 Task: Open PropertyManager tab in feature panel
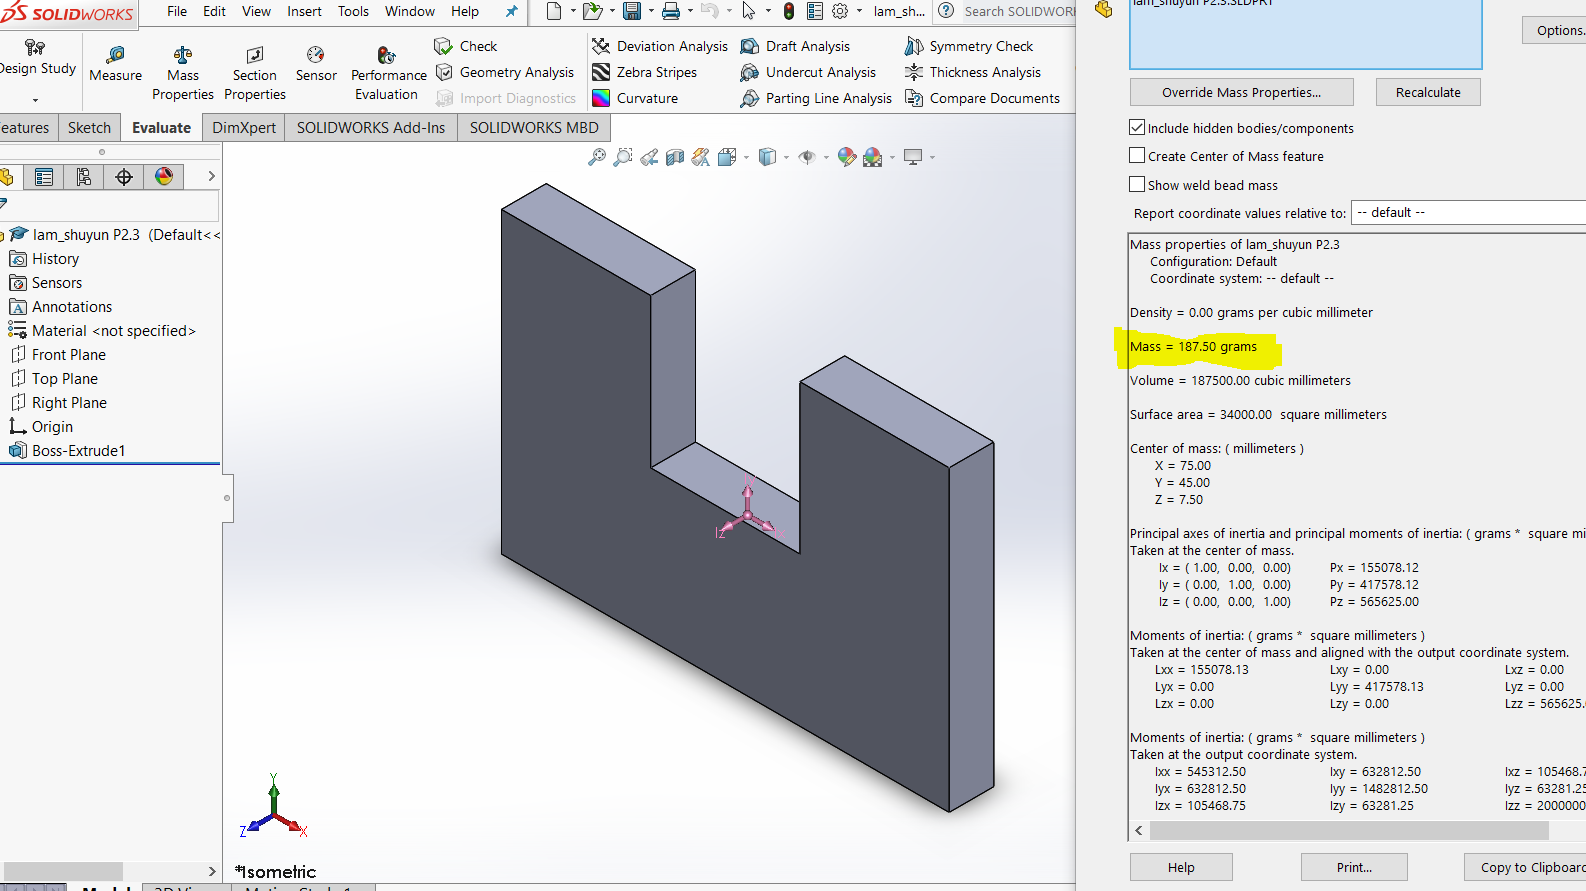[x=44, y=177]
